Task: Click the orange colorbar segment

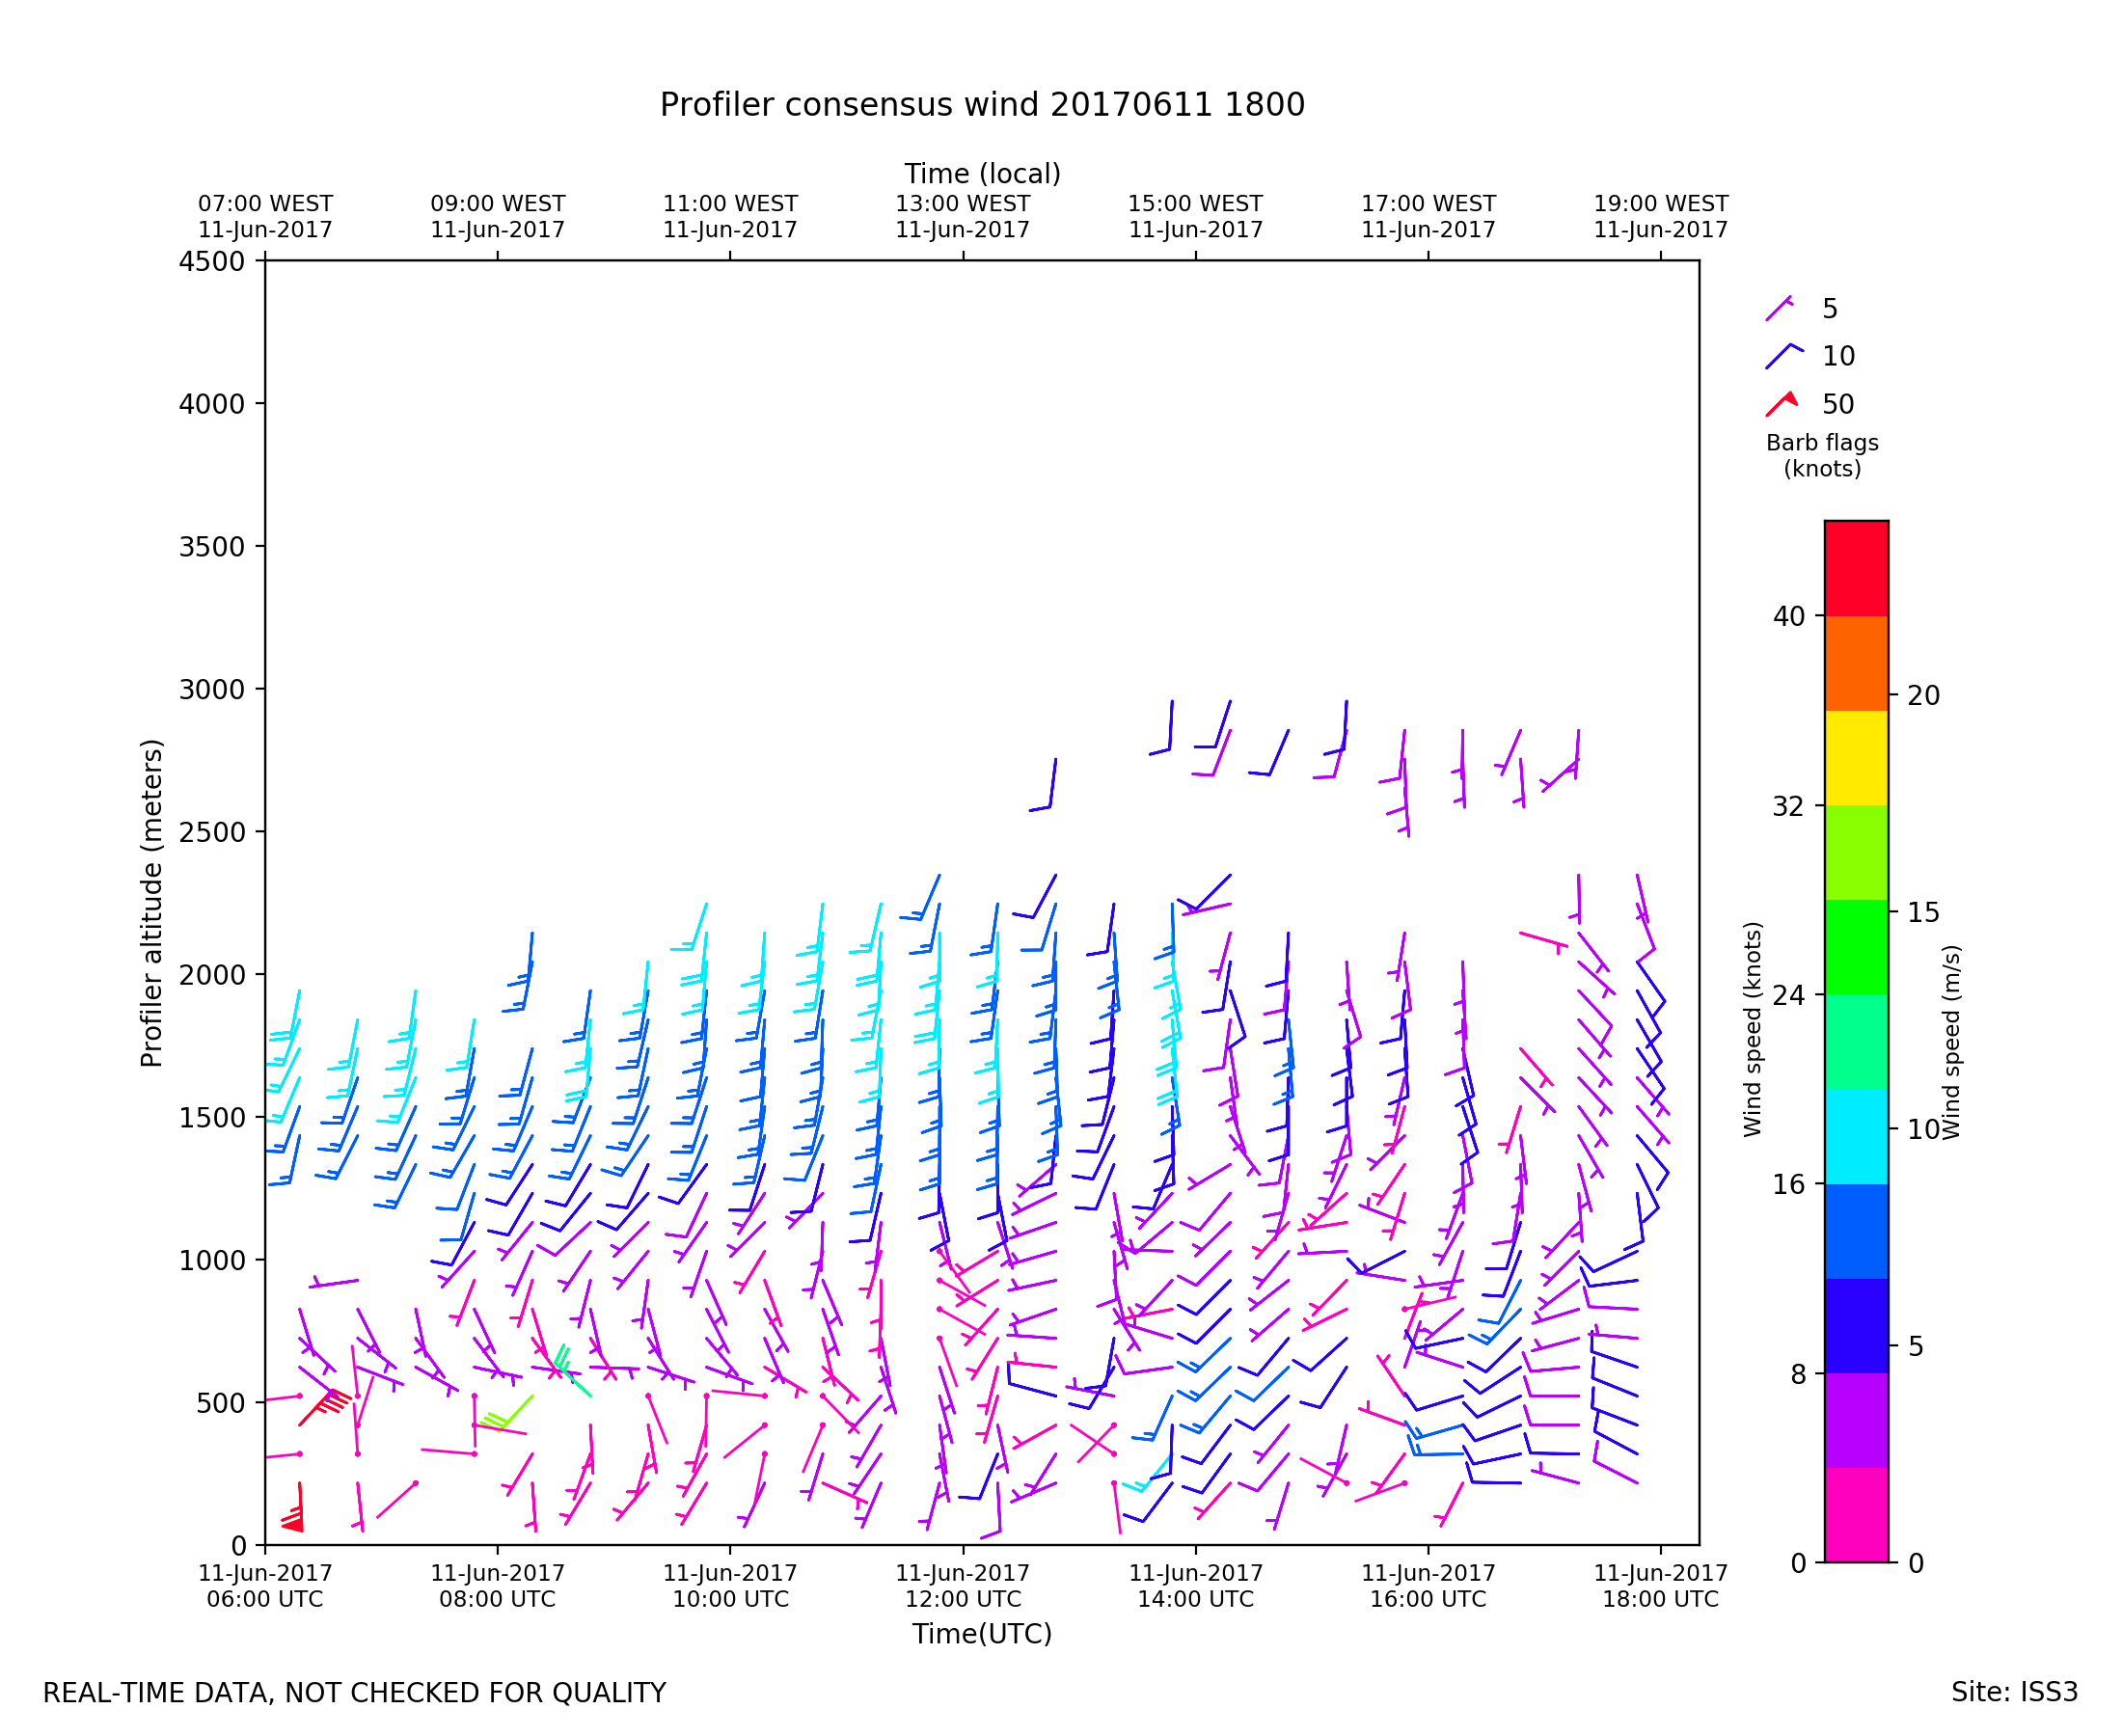Action: (x=1856, y=663)
